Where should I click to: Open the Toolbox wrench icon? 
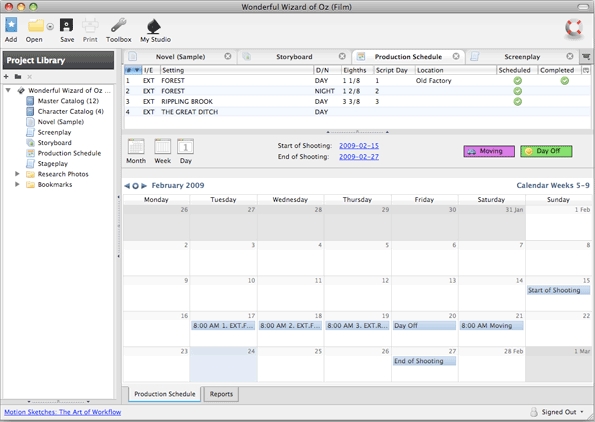point(118,25)
